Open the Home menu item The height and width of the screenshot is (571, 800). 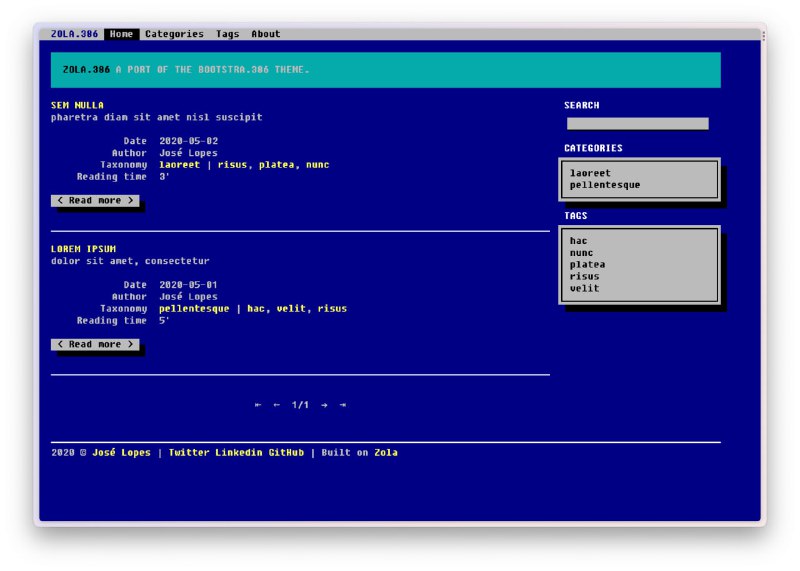[121, 34]
